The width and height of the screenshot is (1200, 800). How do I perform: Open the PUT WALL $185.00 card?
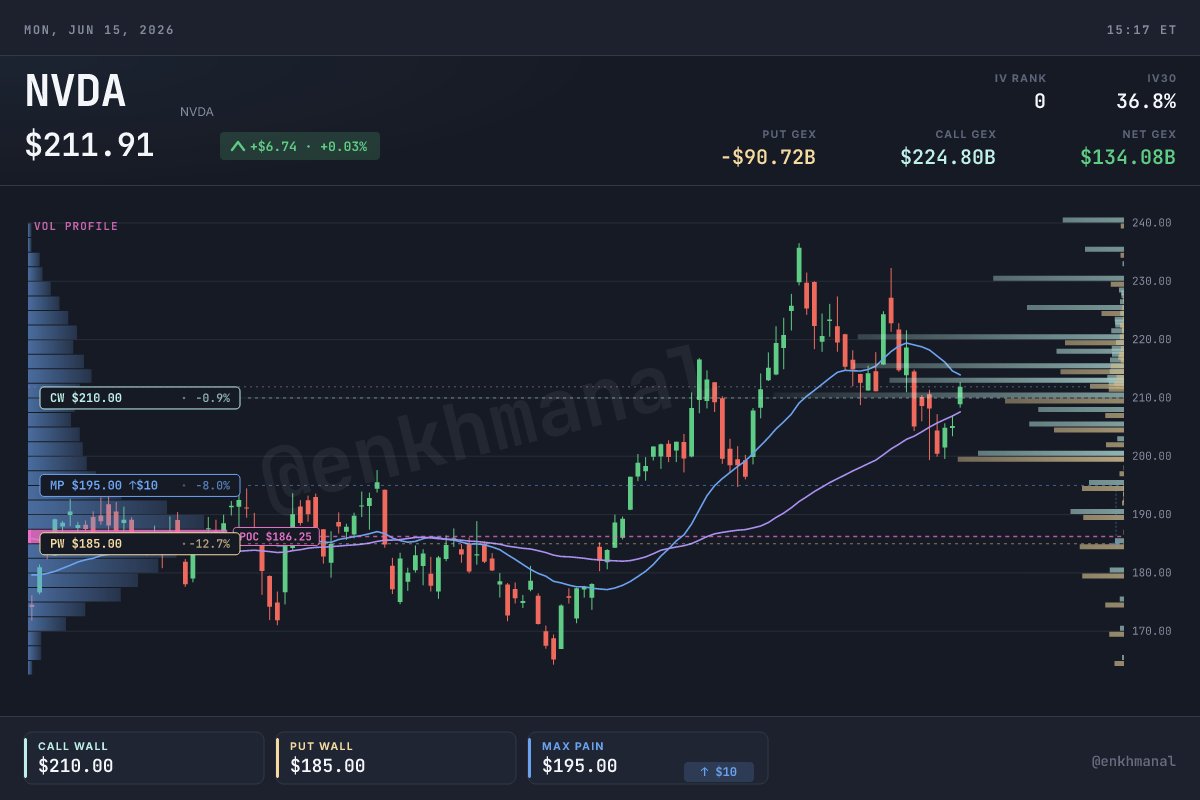coord(396,758)
